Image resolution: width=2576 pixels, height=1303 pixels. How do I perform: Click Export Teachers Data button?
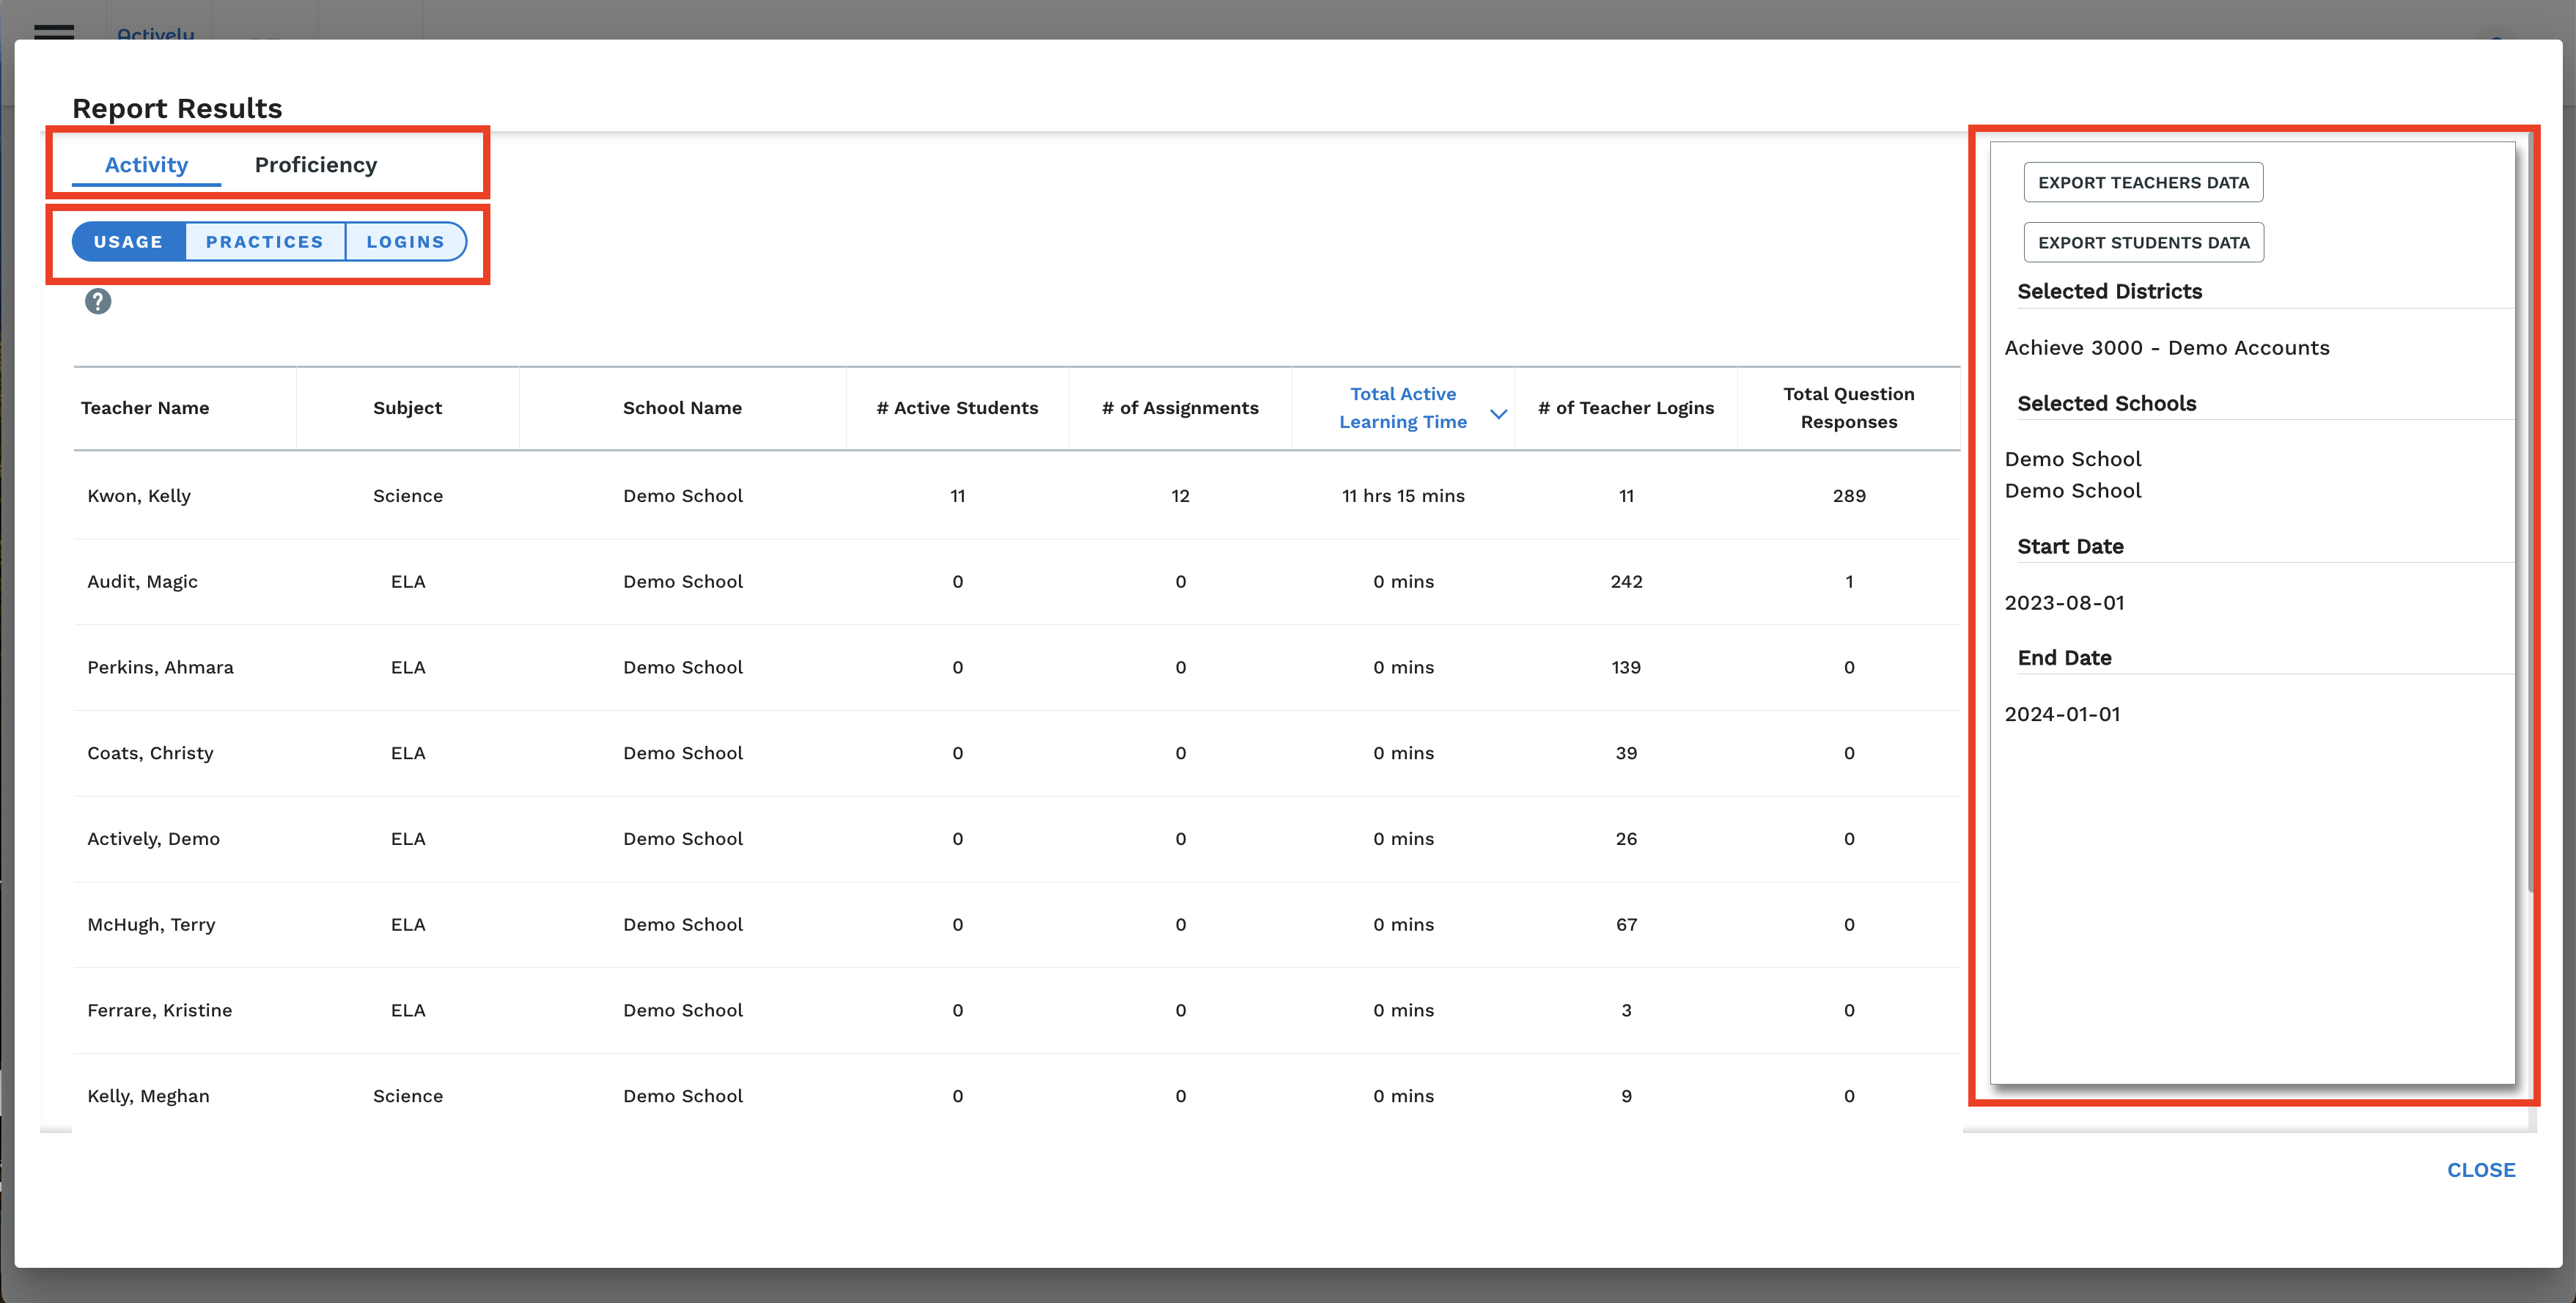pos(2143,182)
